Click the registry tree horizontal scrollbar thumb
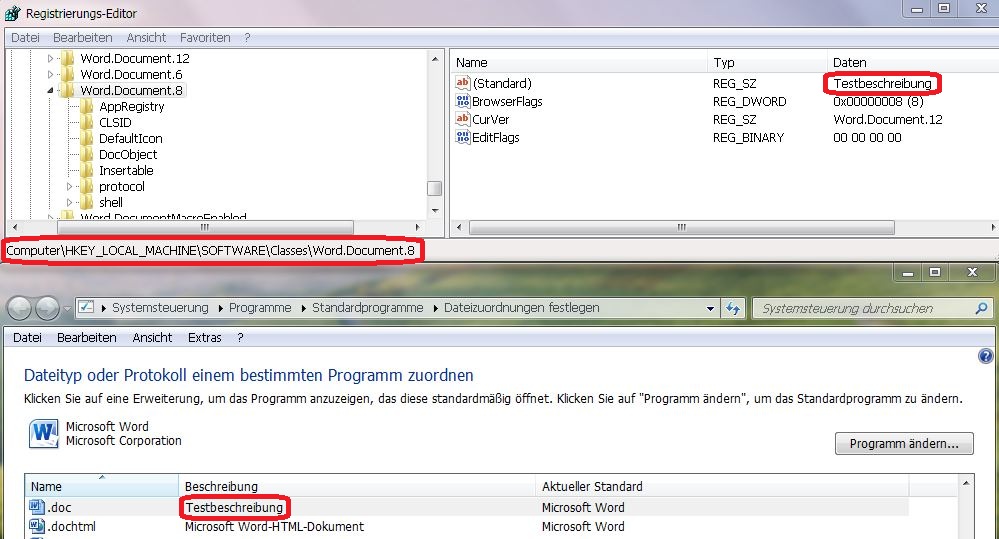 pos(205,227)
